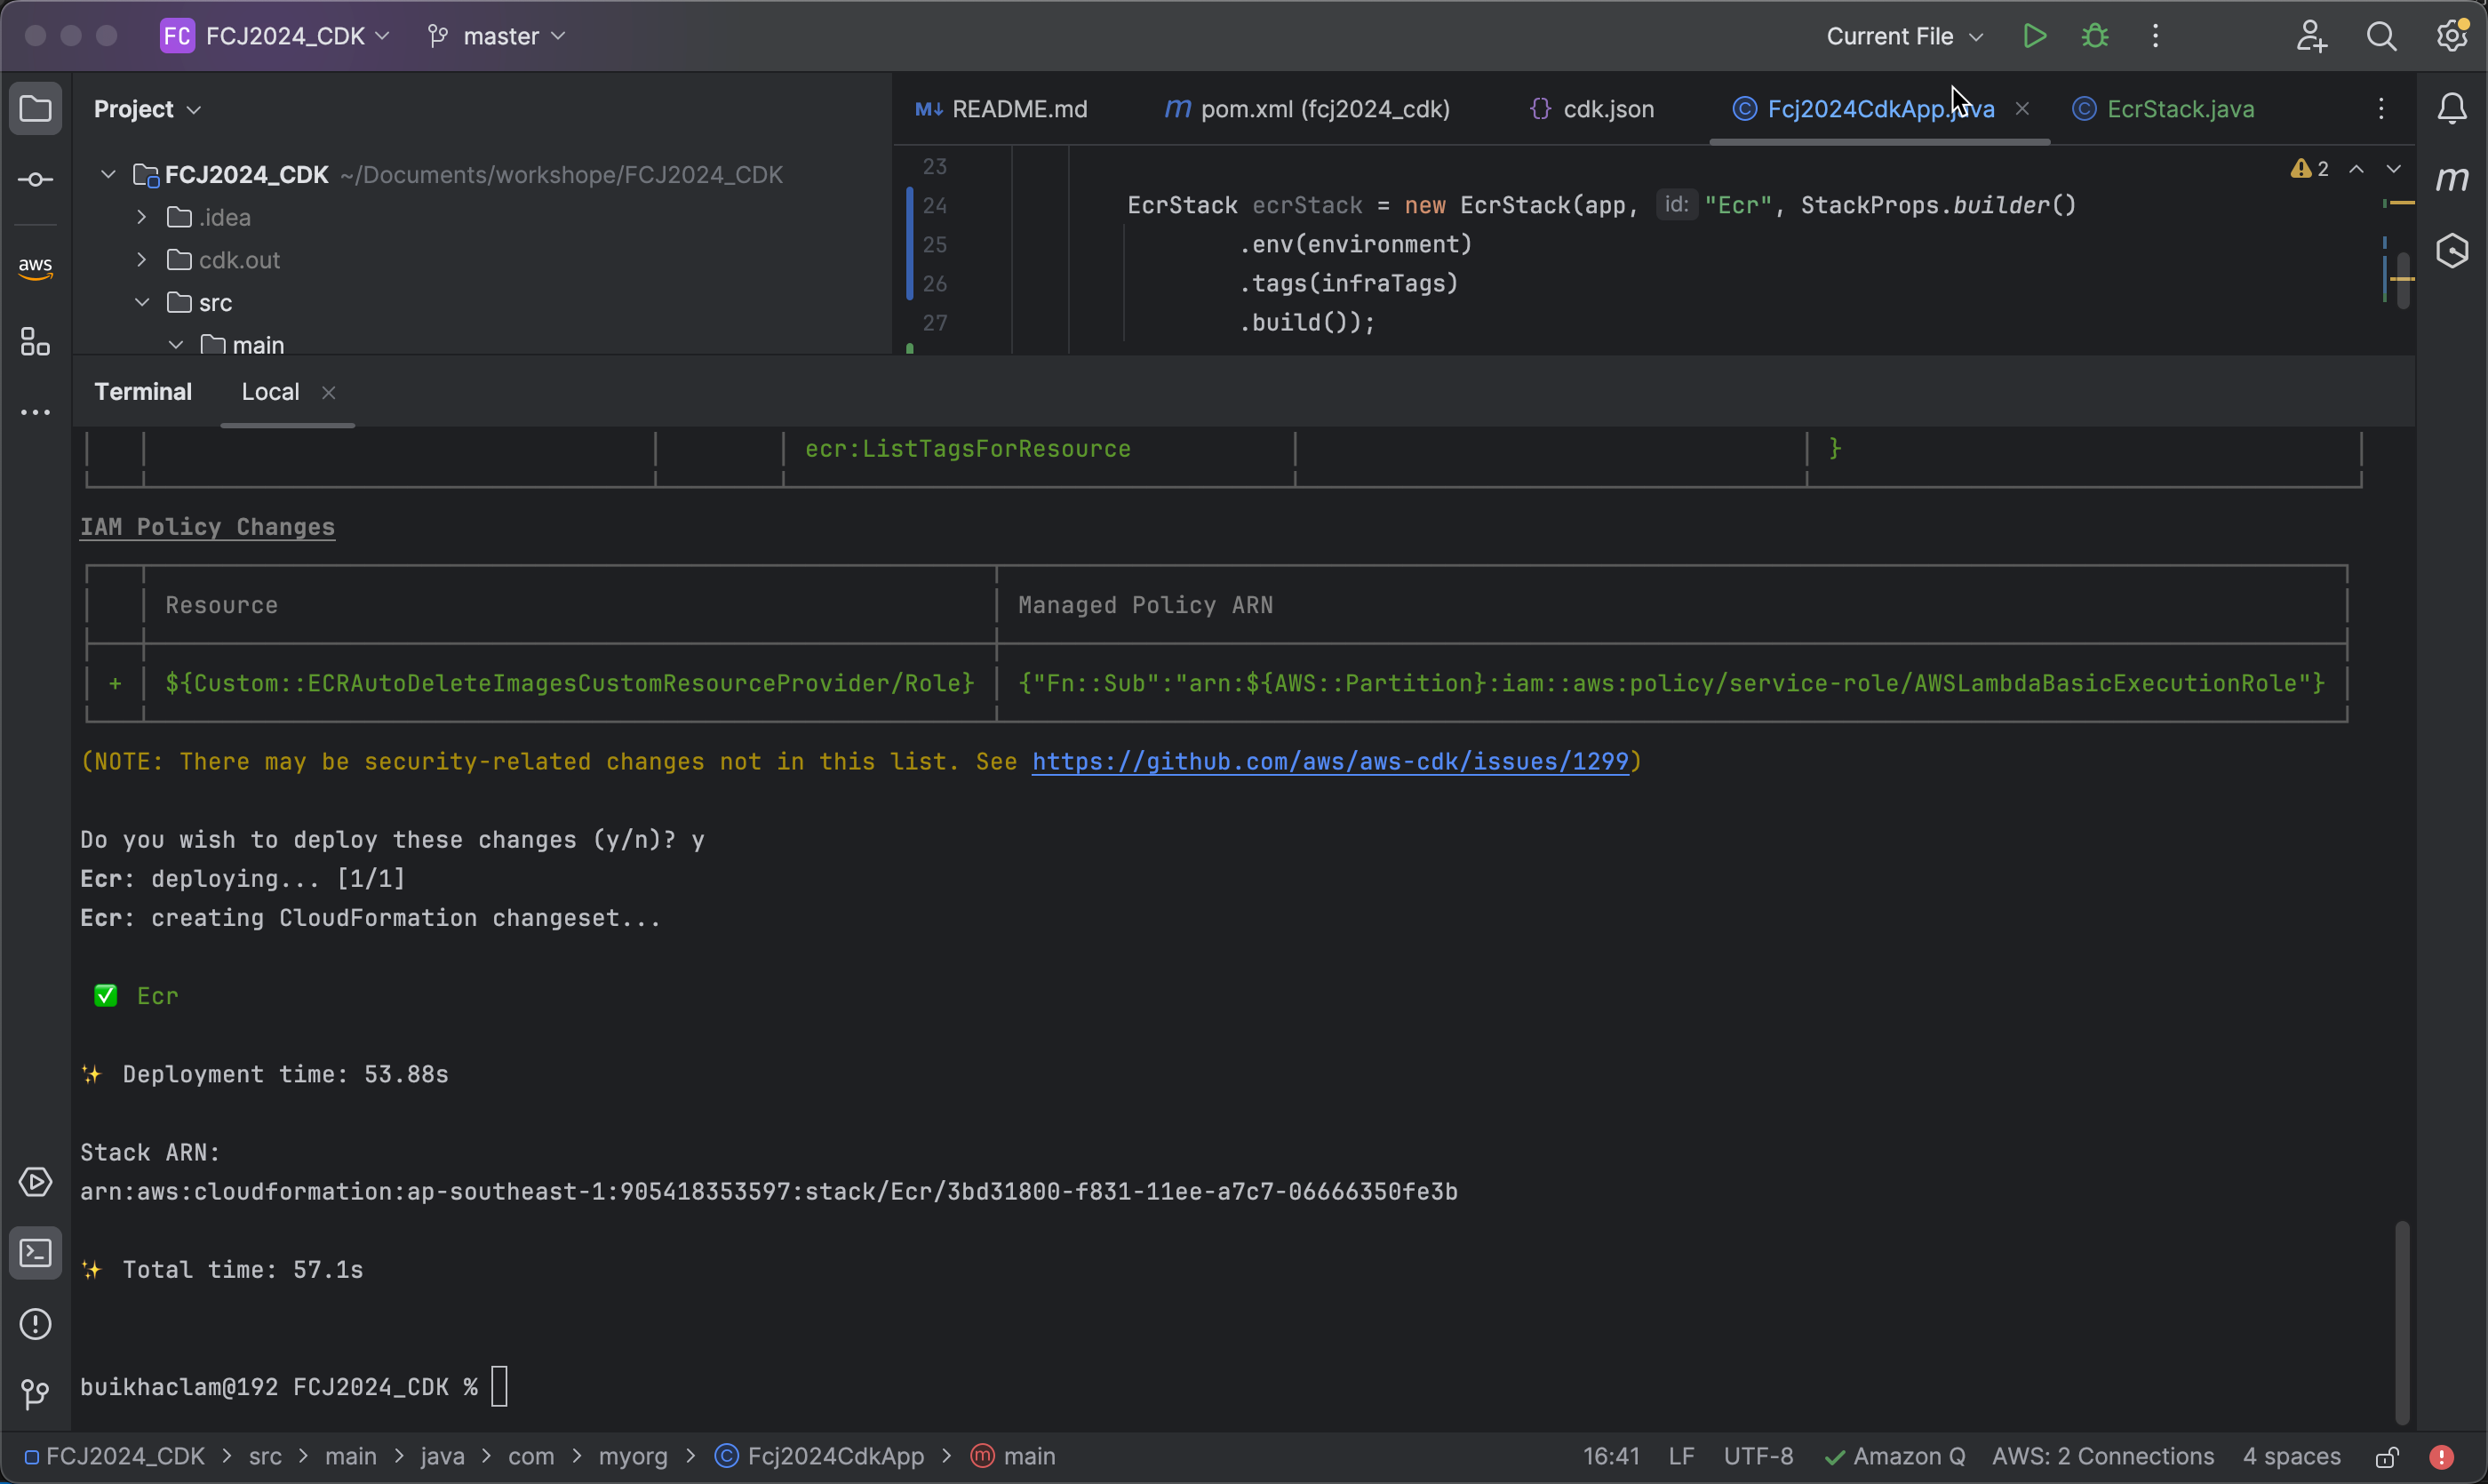Click the warnings count indicator in editor
Viewport: 2488px width, 1484px height.
[2310, 169]
